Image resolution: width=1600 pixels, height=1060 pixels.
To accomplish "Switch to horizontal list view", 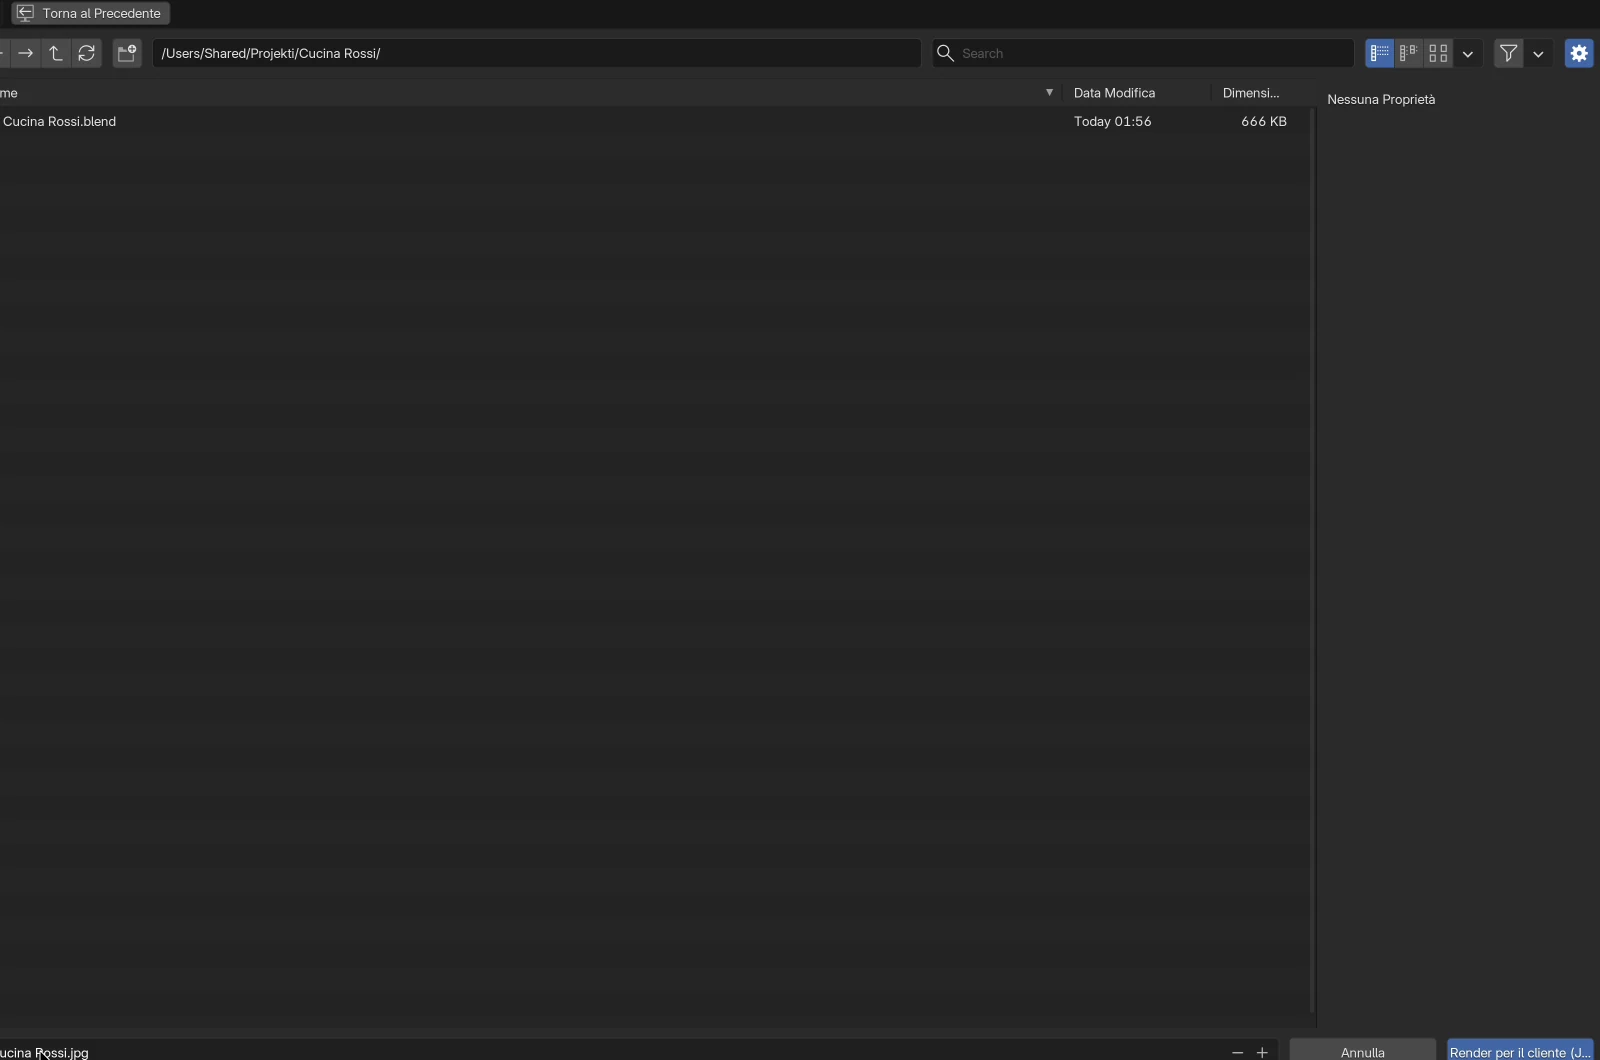I will [1409, 53].
